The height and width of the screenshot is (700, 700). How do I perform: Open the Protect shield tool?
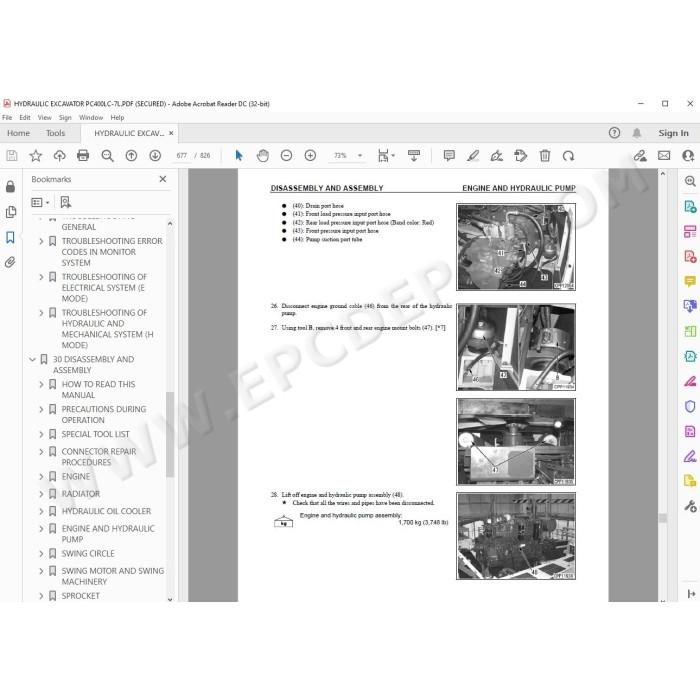coord(690,406)
